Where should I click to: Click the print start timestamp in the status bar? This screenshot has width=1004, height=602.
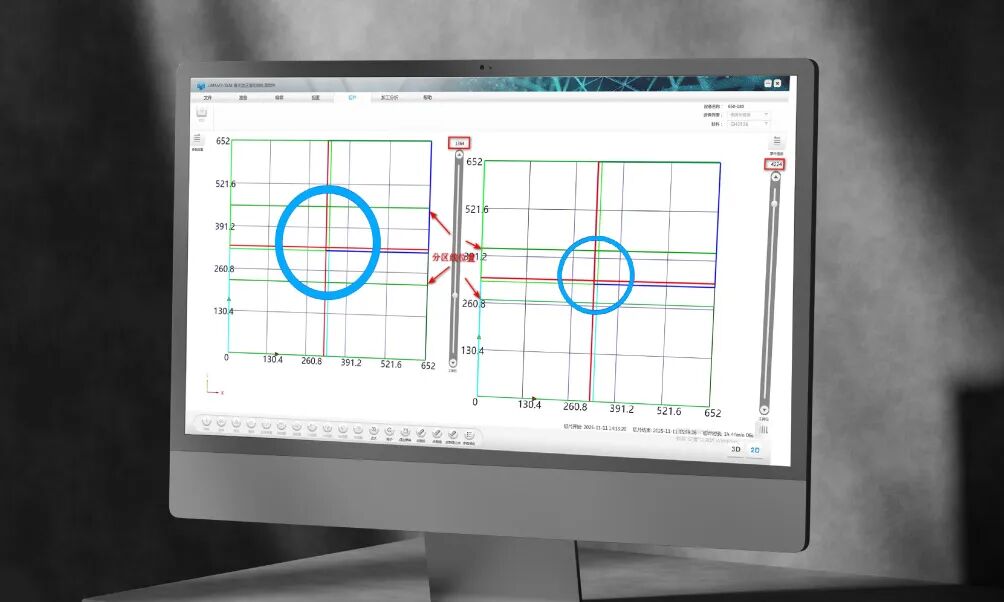(x=595, y=428)
